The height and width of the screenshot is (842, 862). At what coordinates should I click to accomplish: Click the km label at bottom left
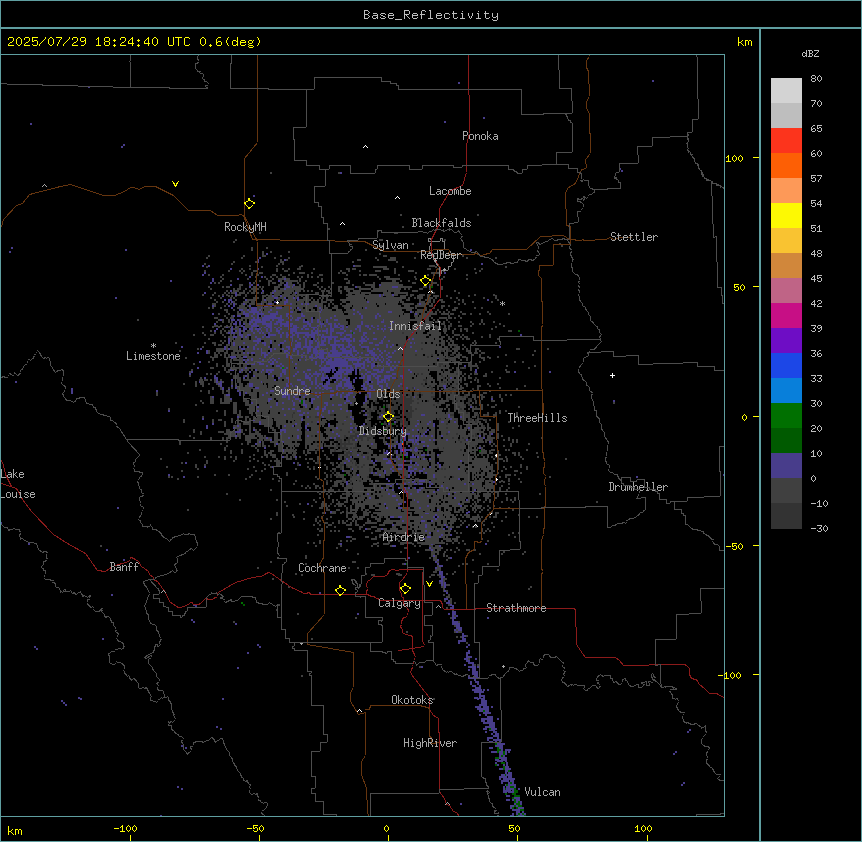[x=15, y=830]
